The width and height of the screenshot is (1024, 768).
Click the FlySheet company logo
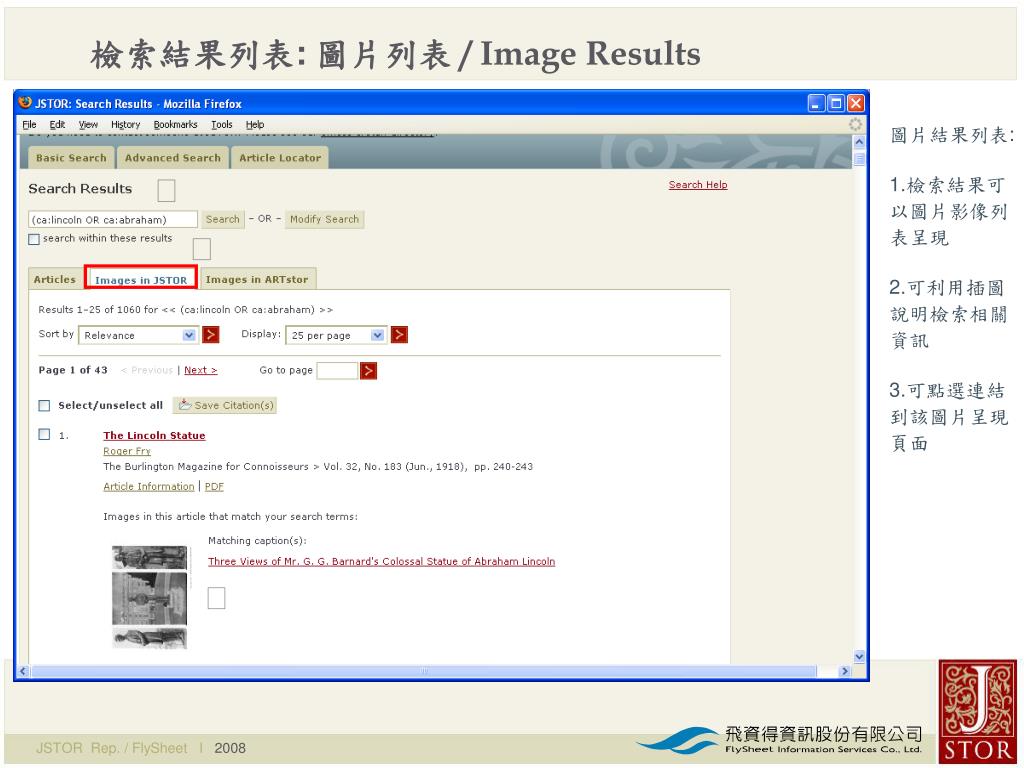(780, 741)
